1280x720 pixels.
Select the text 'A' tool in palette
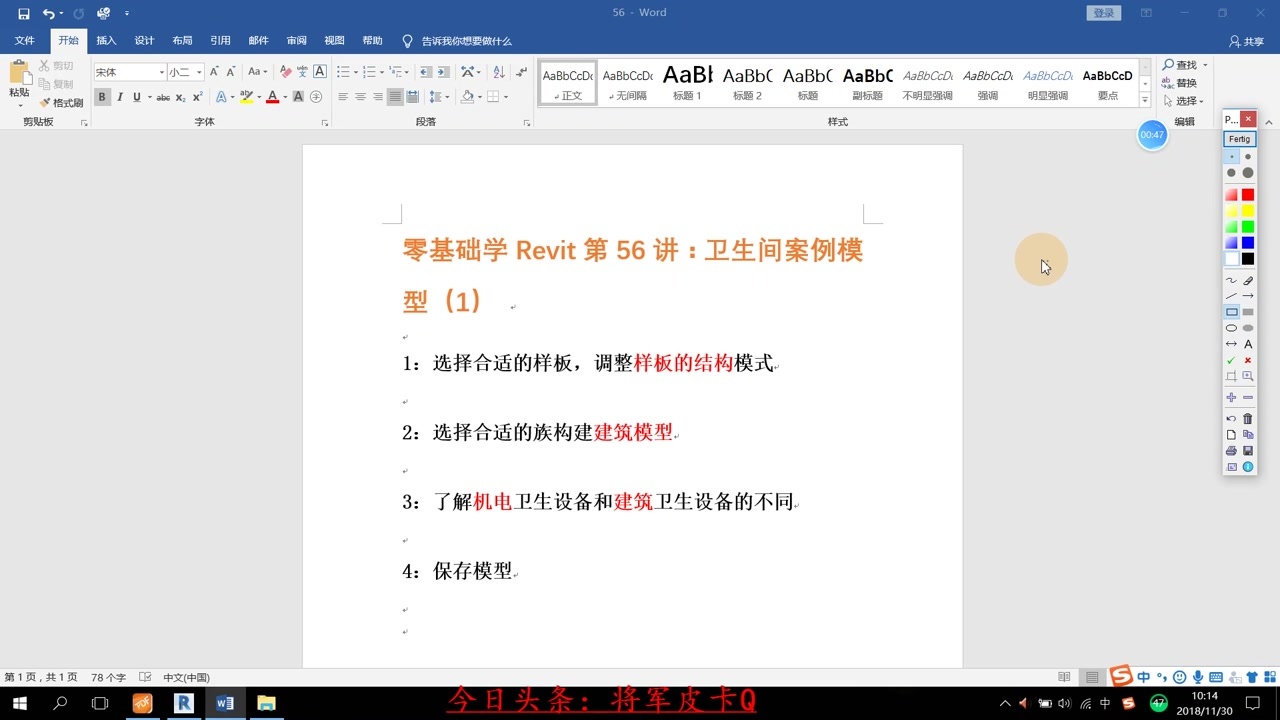(1248, 344)
